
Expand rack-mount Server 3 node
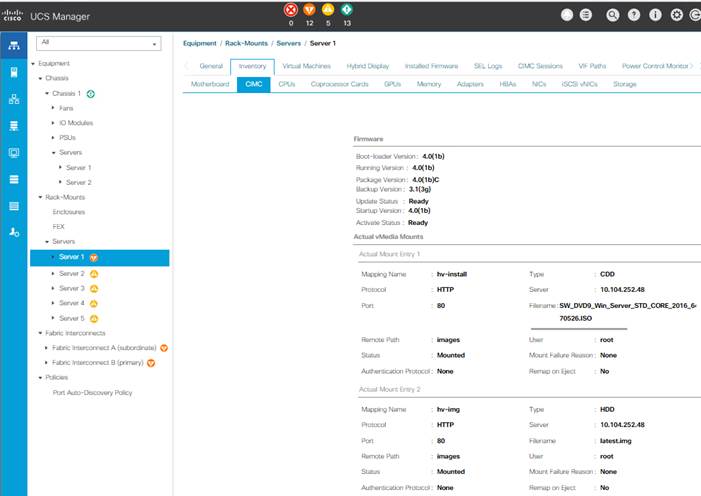(x=53, y=288)
